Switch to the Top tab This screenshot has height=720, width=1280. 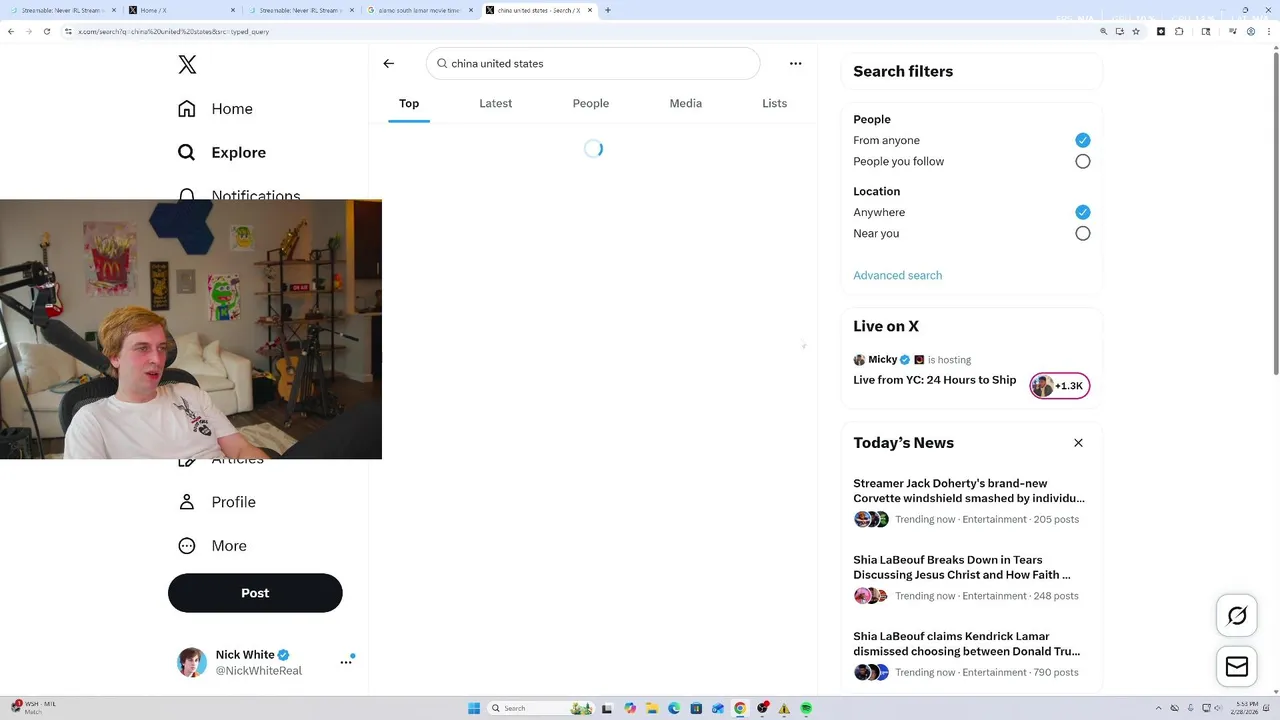409,103
